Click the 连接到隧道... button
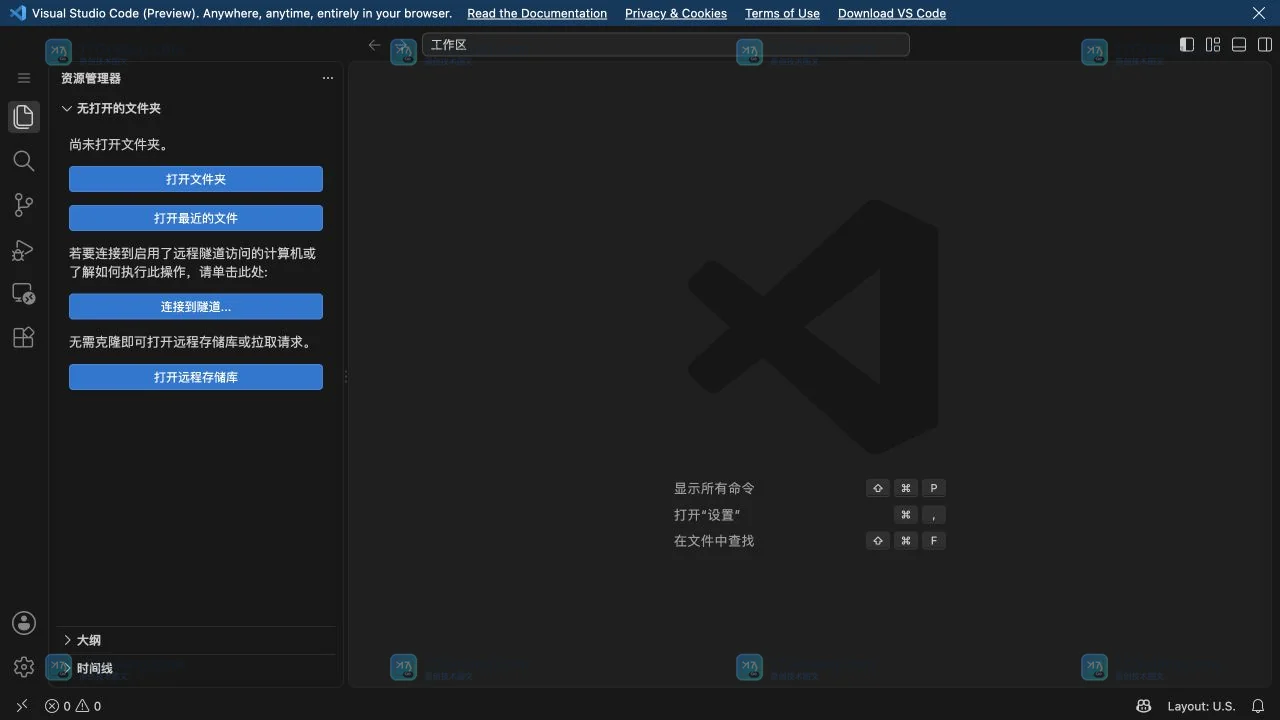This screenshot has height=720, width=1280. [196, 307]
